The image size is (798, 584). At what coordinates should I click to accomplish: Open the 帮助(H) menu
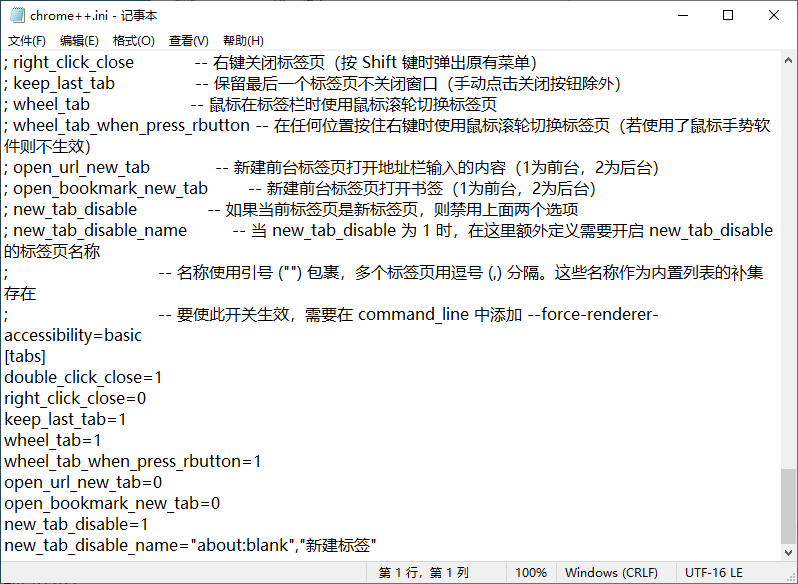pos(243,41)
